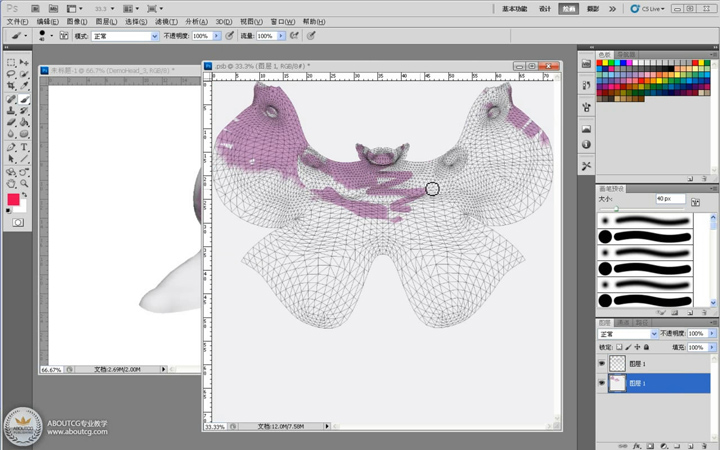Launch Mini Bridge from application bar
The image size is (720, 450).
point(53,8)
